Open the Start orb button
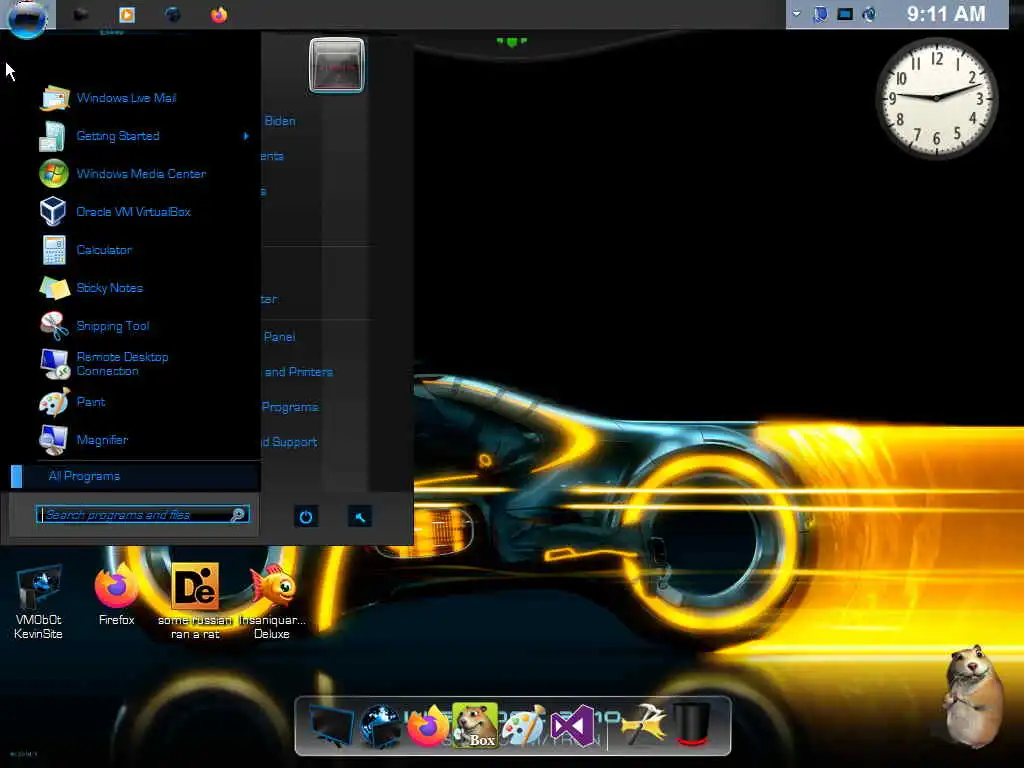Image resolution: width=1024 pixels, height=768 pixels. [x=27, y=18]
